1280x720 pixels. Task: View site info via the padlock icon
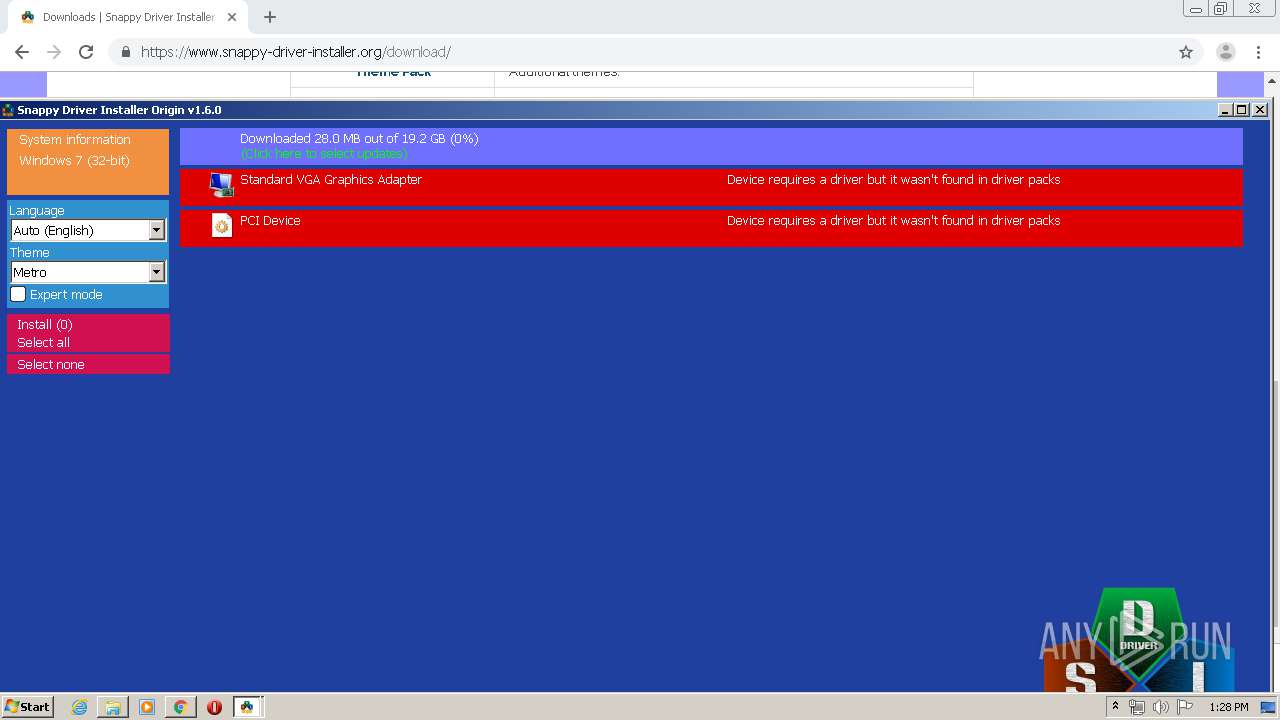[x=125, y=52]
